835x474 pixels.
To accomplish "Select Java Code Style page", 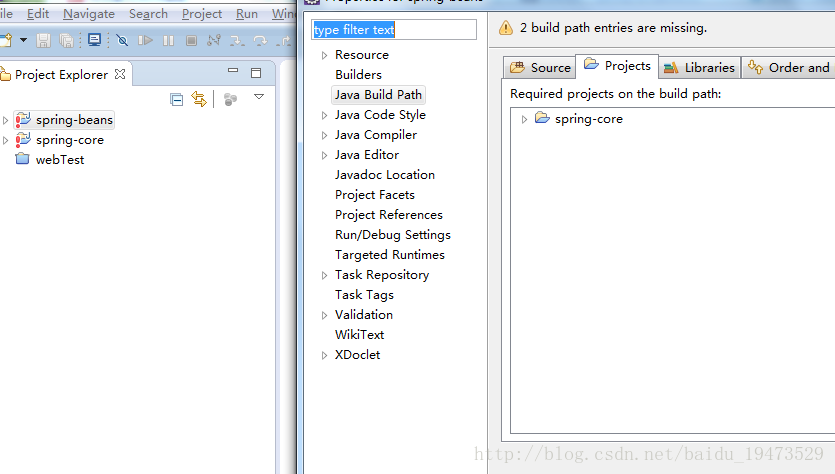I will tap(380, 115).
